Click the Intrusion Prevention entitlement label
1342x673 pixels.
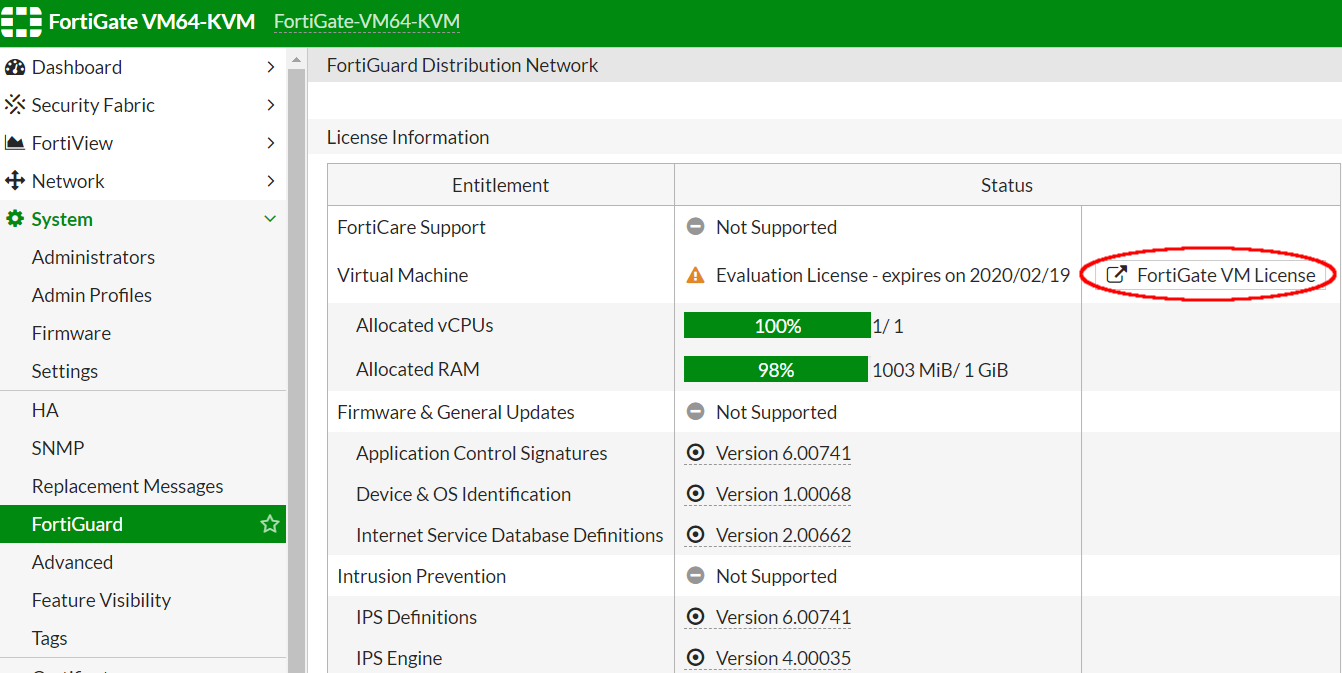click(421, 576)
